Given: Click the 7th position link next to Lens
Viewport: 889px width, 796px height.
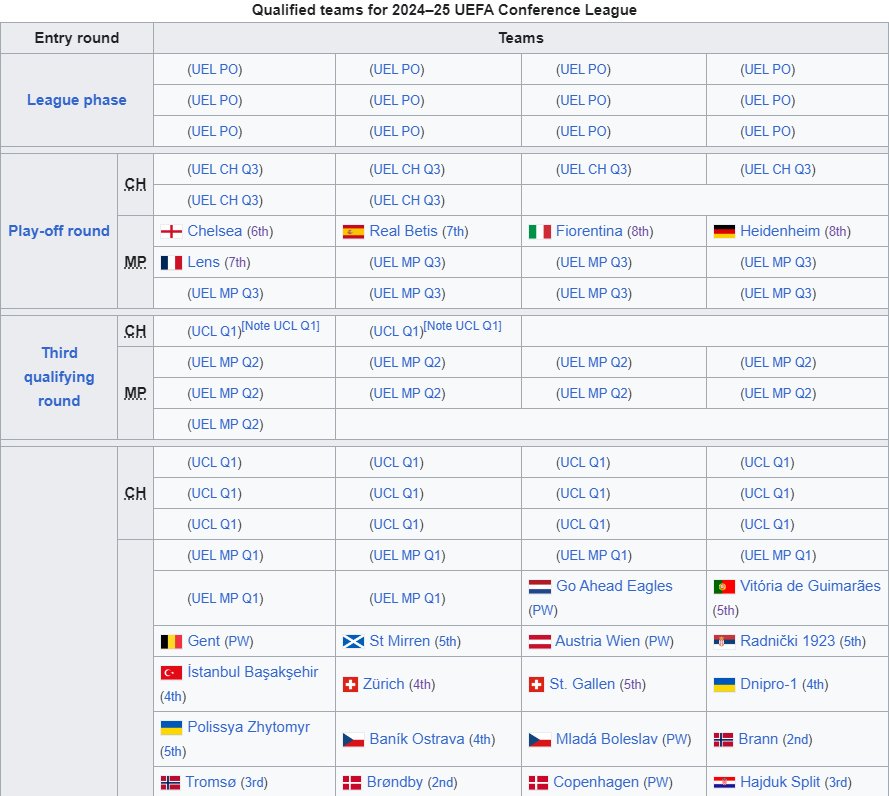Looking at the screenshot, I should 237,262.
